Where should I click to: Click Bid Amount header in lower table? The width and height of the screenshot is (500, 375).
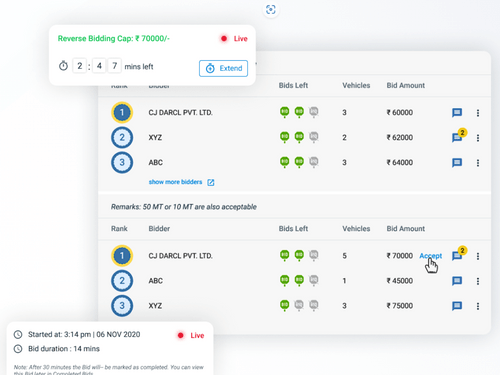pyautogui.click(x=406, y=229)
